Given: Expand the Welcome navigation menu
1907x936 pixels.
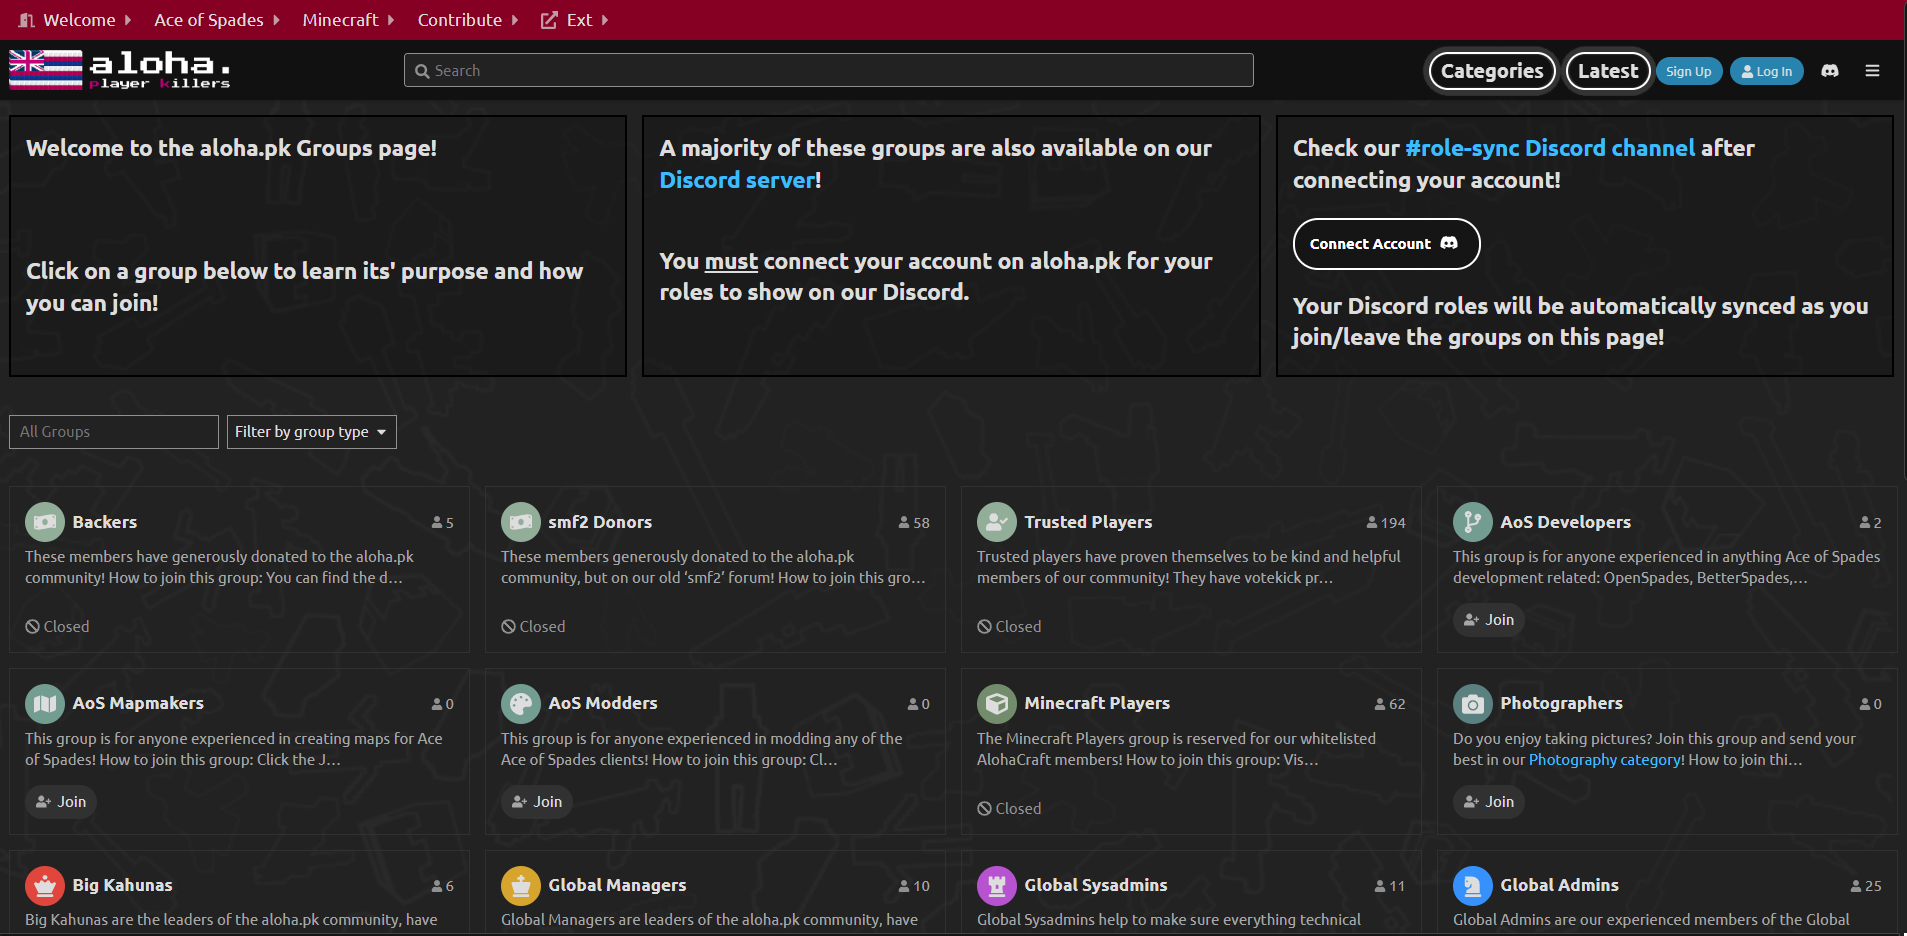Looking at the screenshot, I should click(x=76, y=20).
